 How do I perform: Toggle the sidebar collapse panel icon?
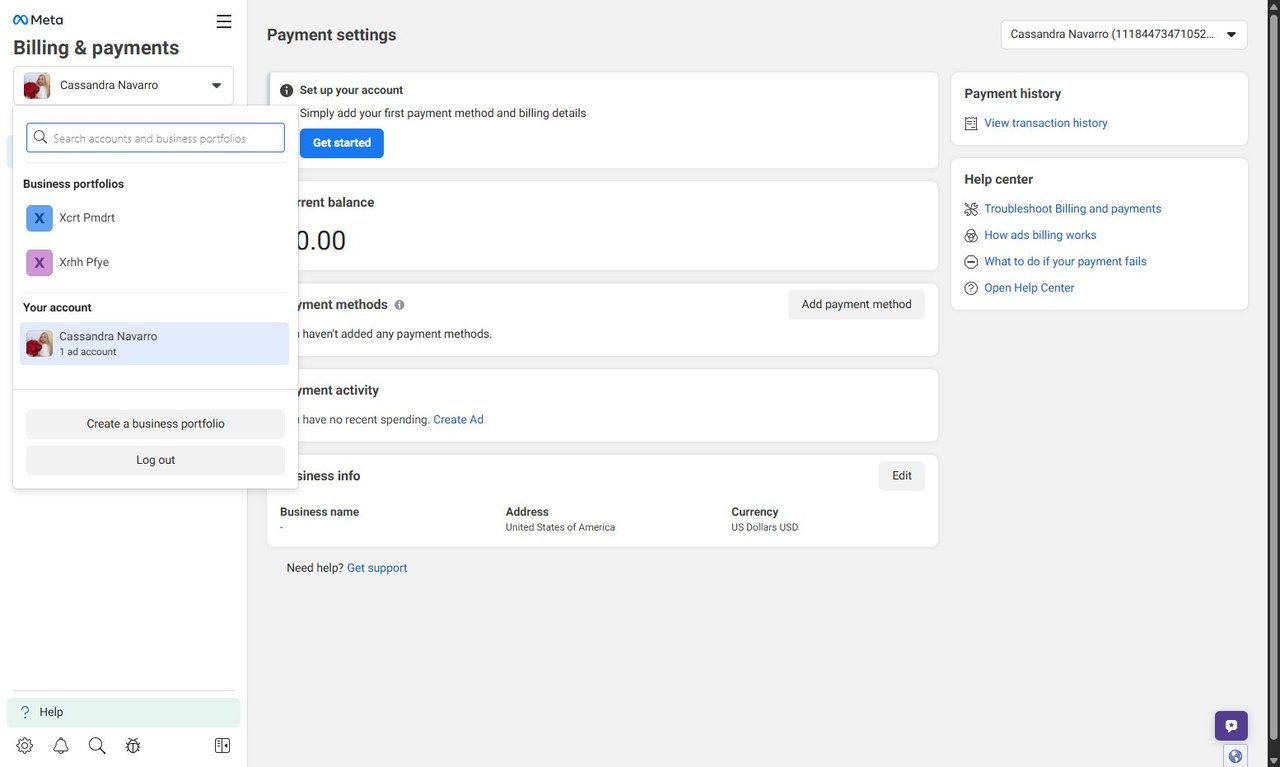(223, 745)
